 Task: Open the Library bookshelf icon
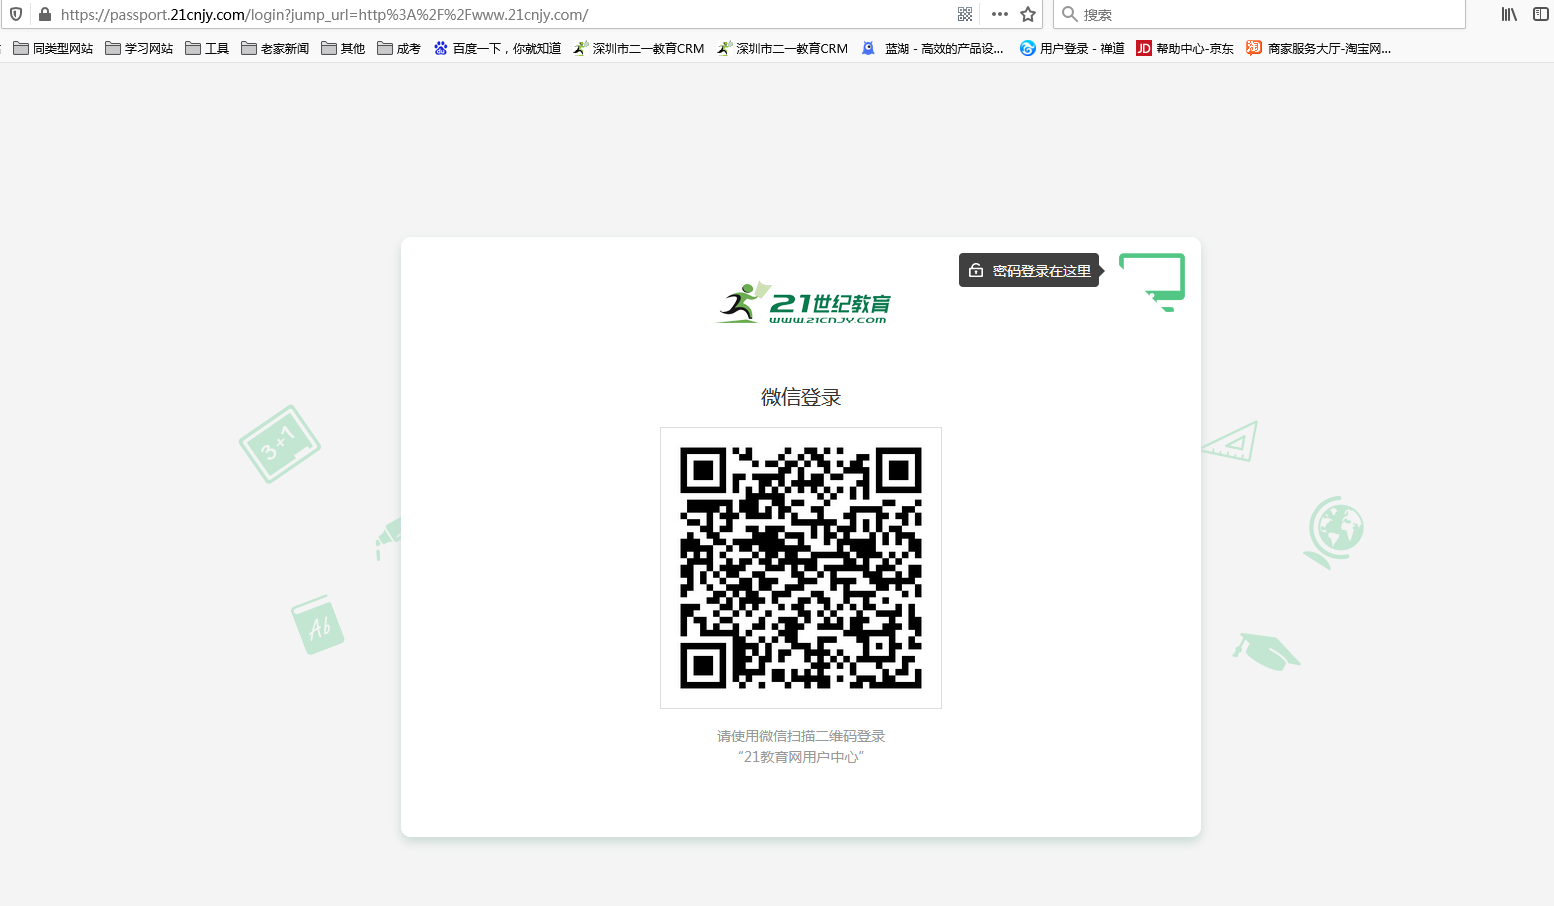pyautogui.click(x=1509, y=14)
